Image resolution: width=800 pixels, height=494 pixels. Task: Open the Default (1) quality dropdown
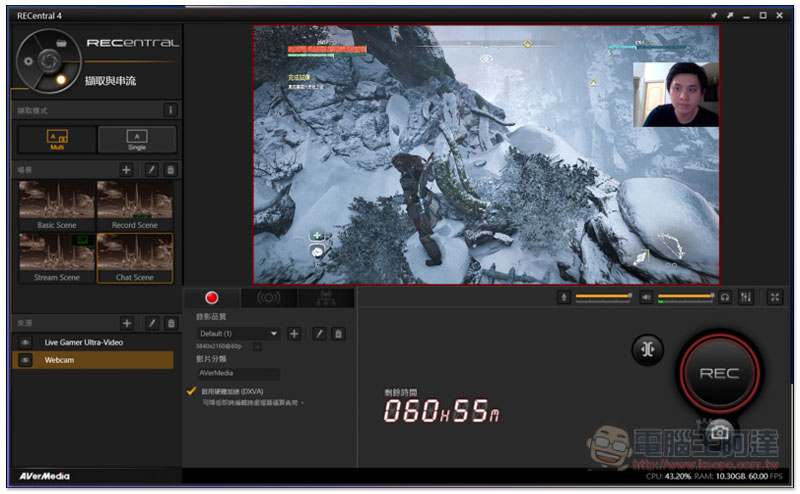238,334
